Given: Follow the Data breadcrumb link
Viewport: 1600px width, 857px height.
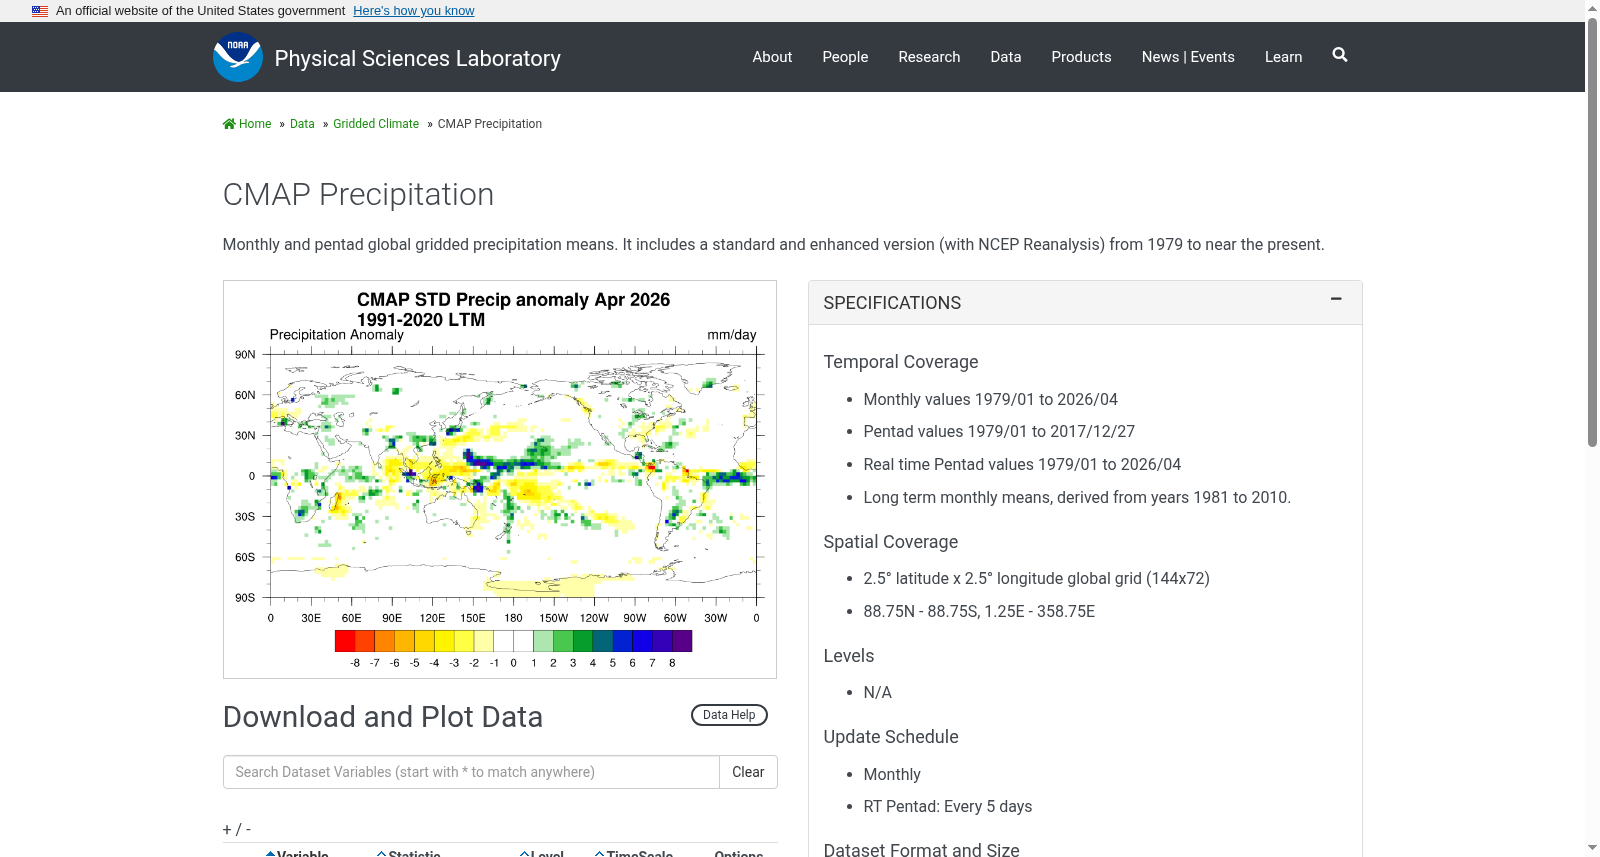Looking at the screenshot, I should coord(302,124).
